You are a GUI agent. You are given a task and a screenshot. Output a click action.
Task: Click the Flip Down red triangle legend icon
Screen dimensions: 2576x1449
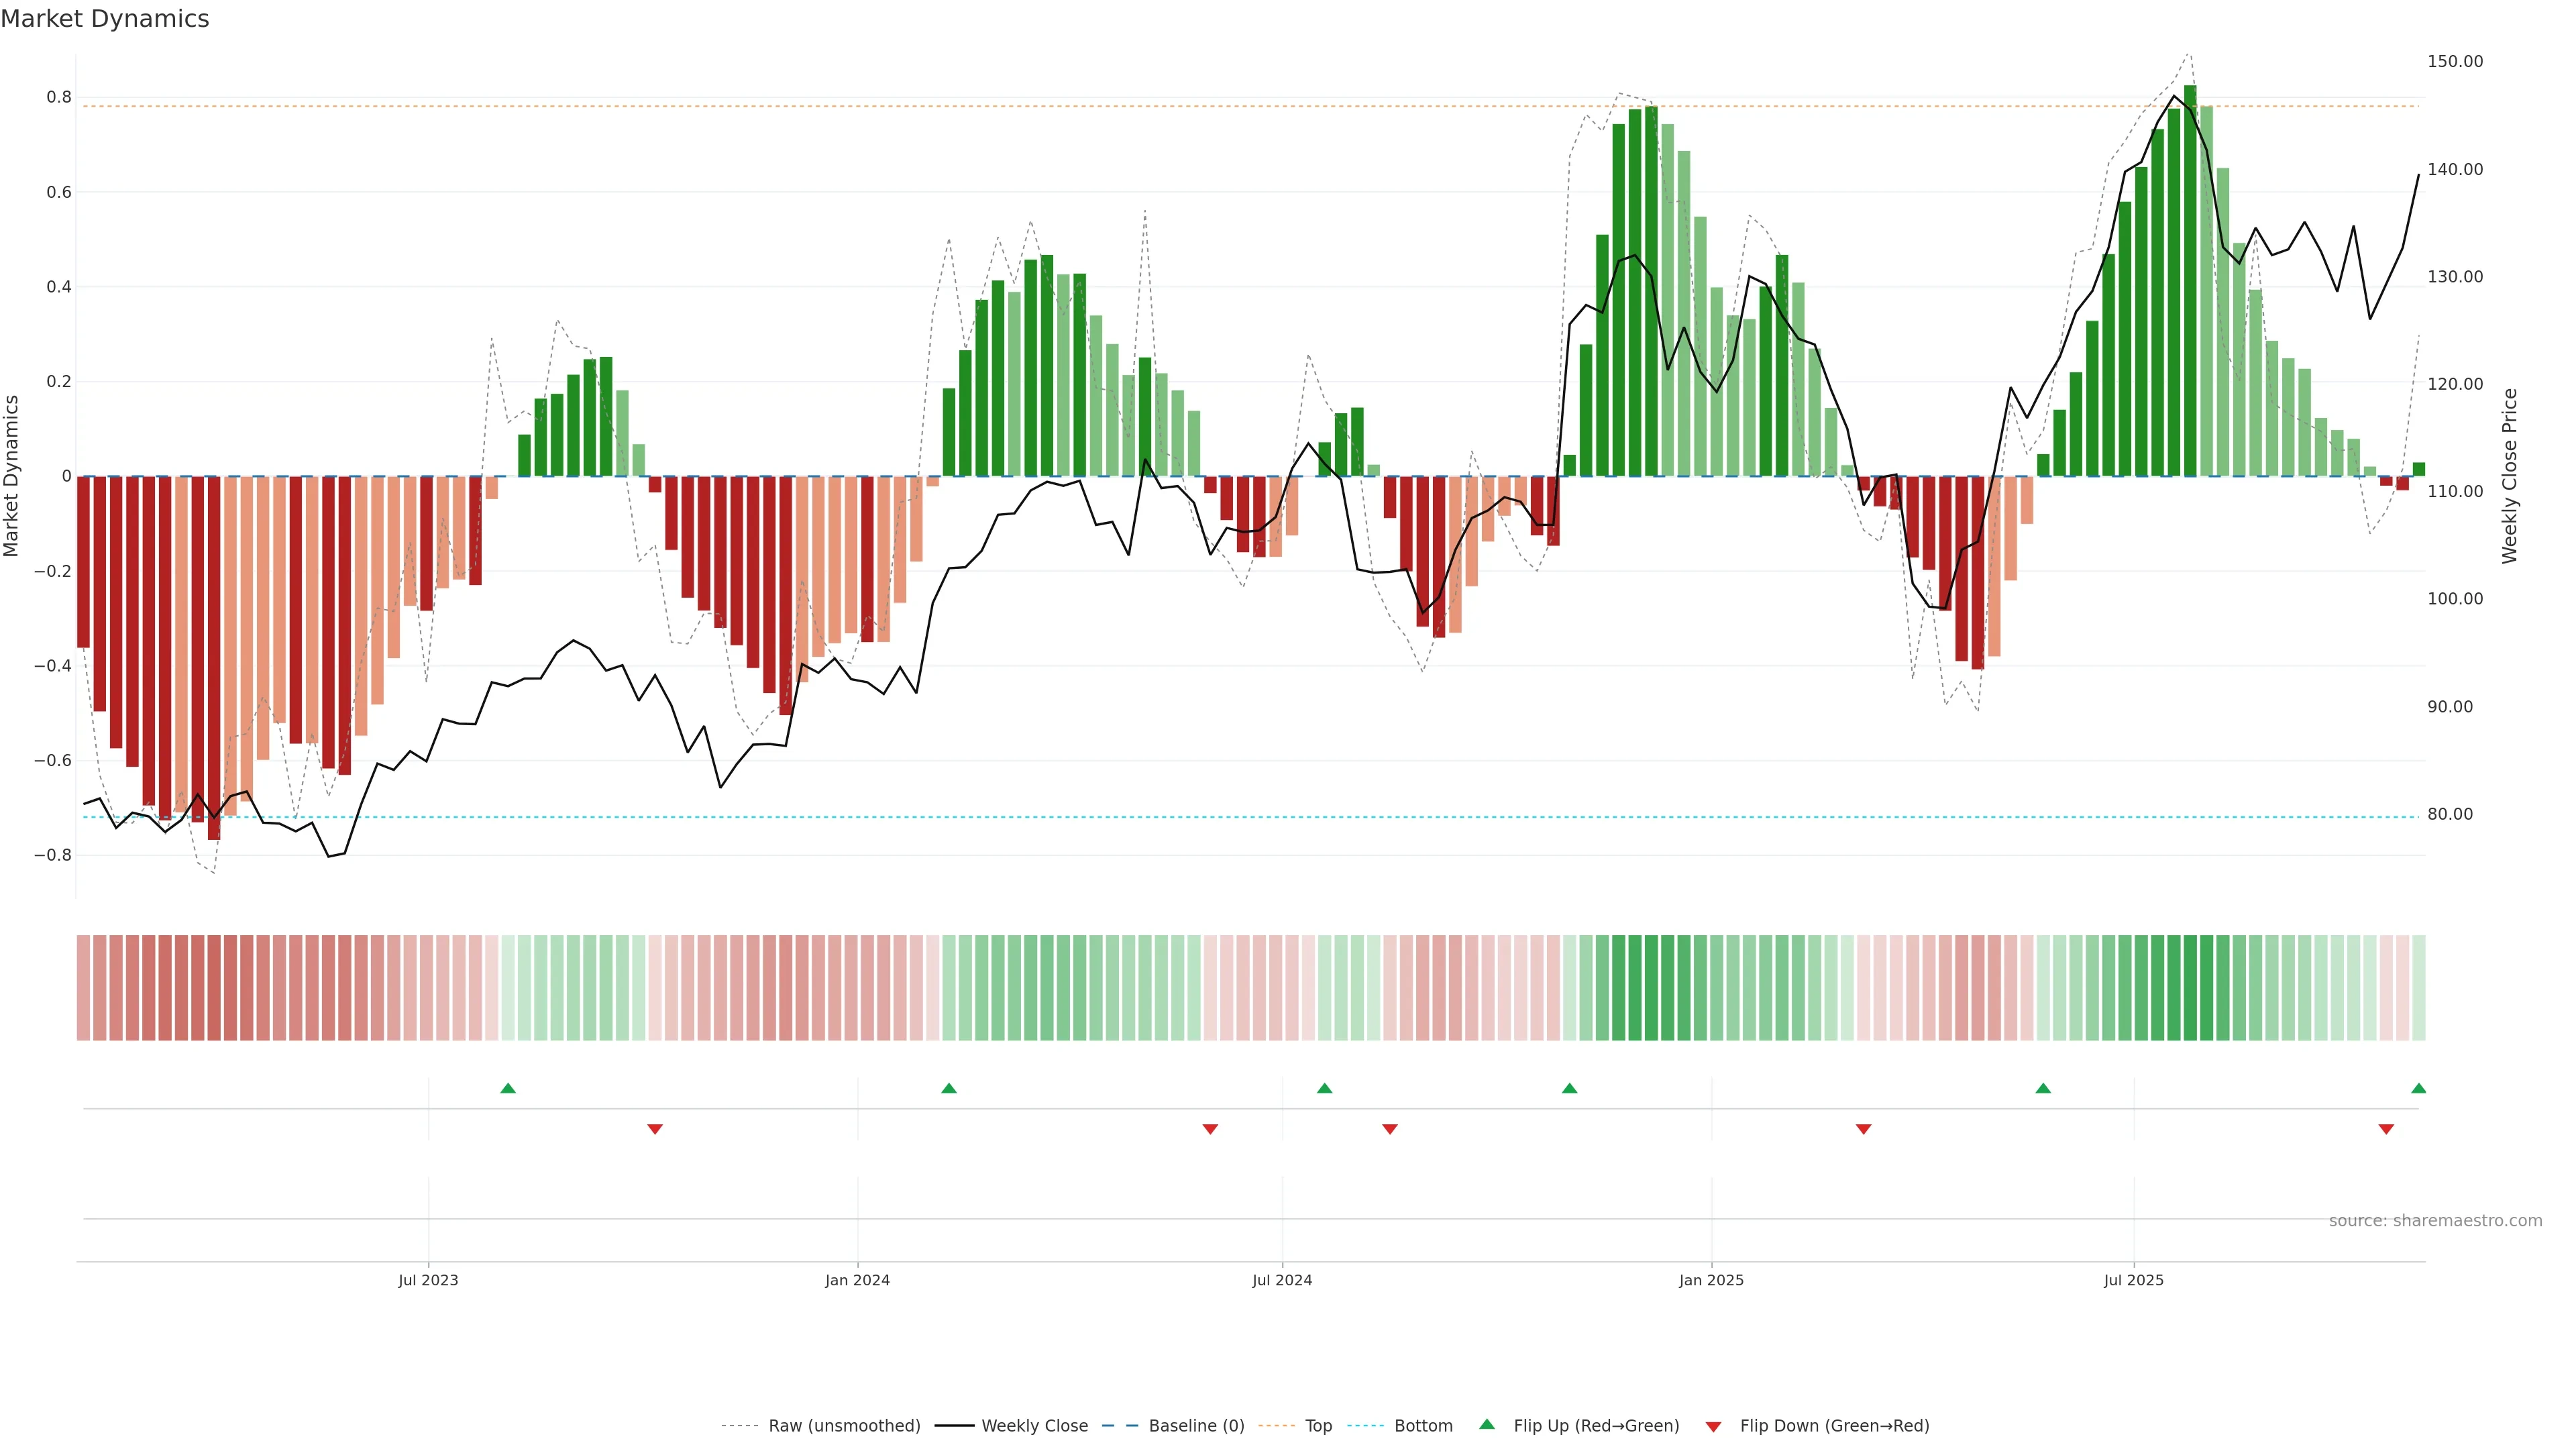(1713, 1427)
